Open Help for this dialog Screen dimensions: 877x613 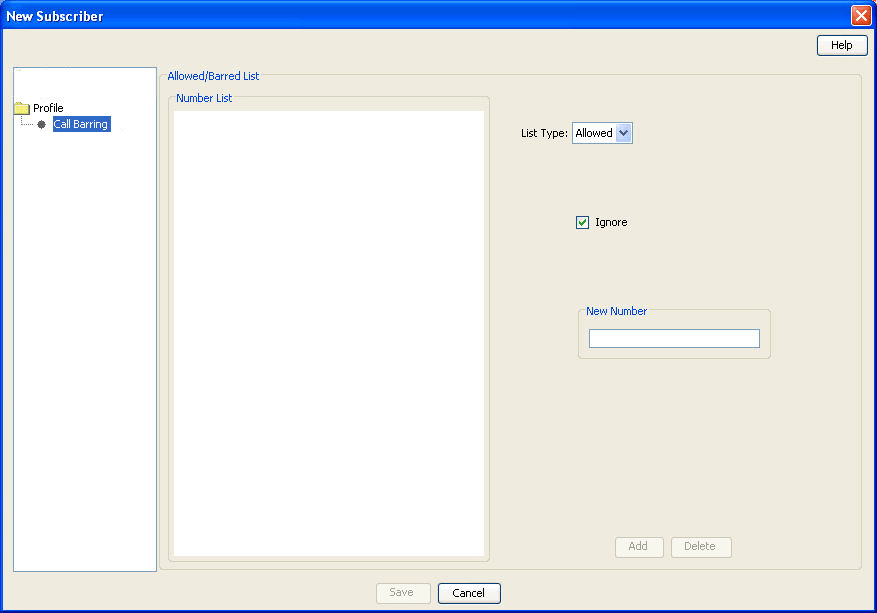[x=842, y=45]
